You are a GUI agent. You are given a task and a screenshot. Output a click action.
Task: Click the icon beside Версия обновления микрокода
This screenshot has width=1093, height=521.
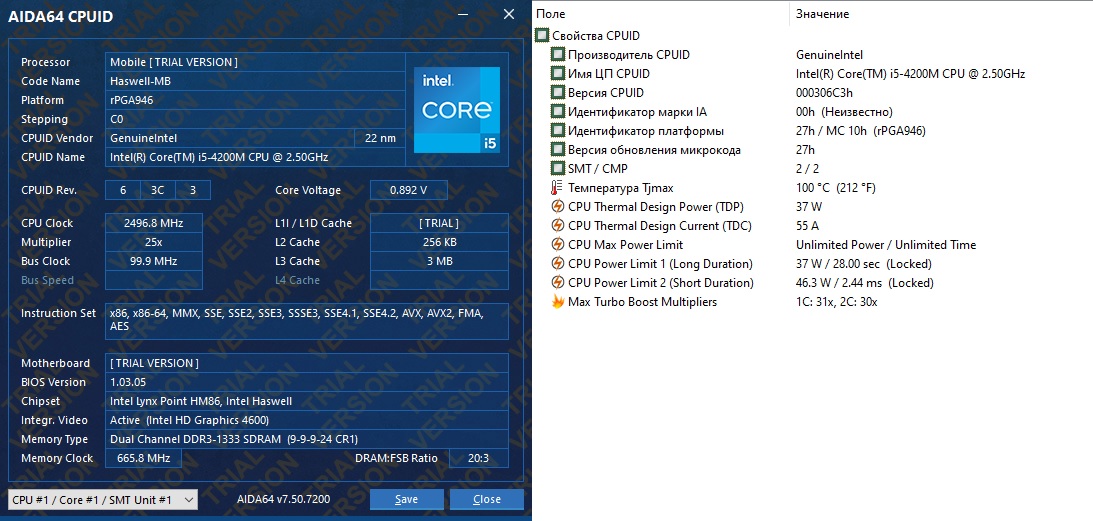coord(558,150)
